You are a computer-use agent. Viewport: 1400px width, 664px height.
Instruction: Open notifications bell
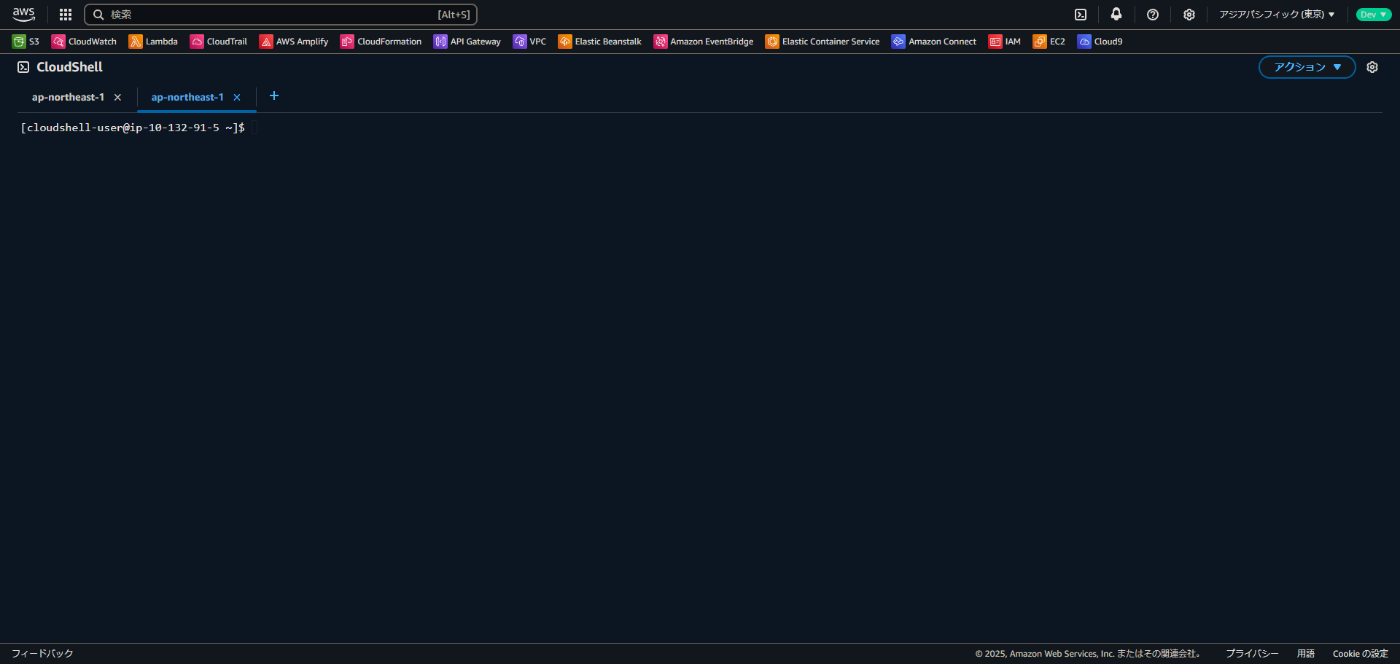coord(1116,15)
